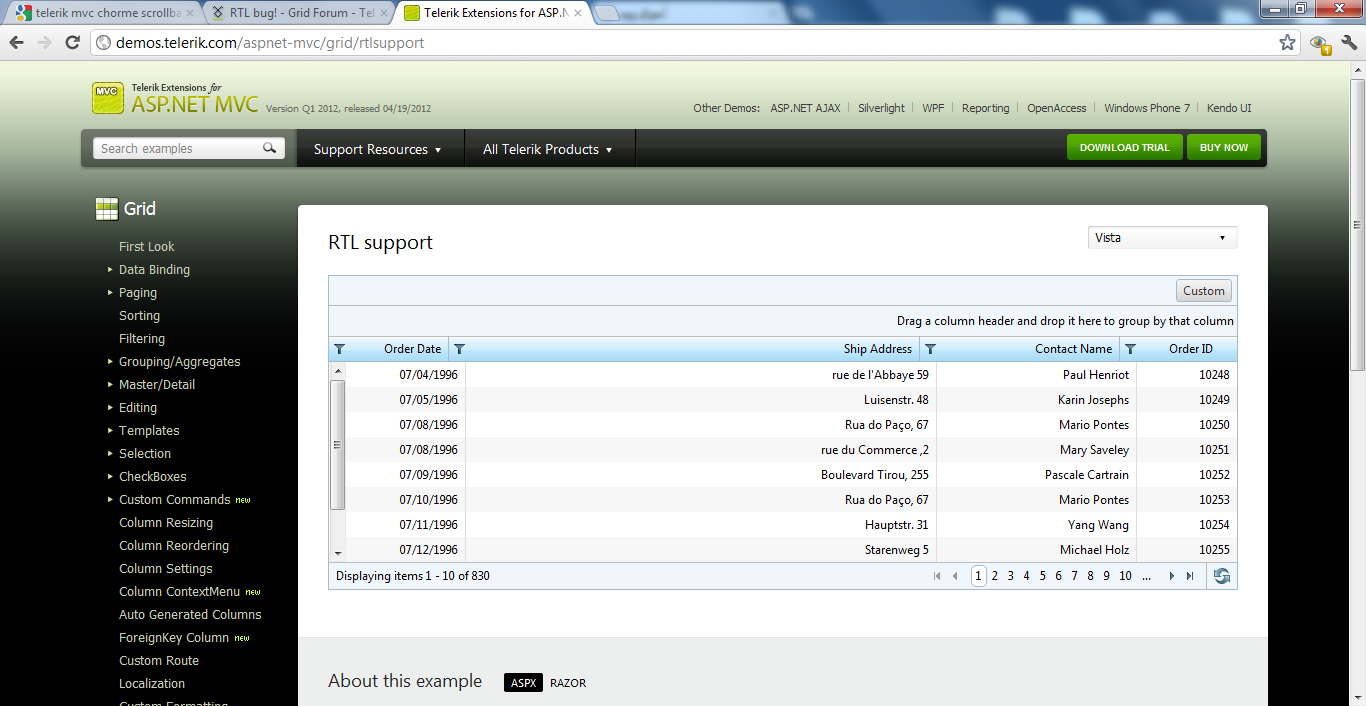Refresh the grid with the refresh icon
The width and height of the screenshot is (1366, 706).
(x=1221, y=576)
